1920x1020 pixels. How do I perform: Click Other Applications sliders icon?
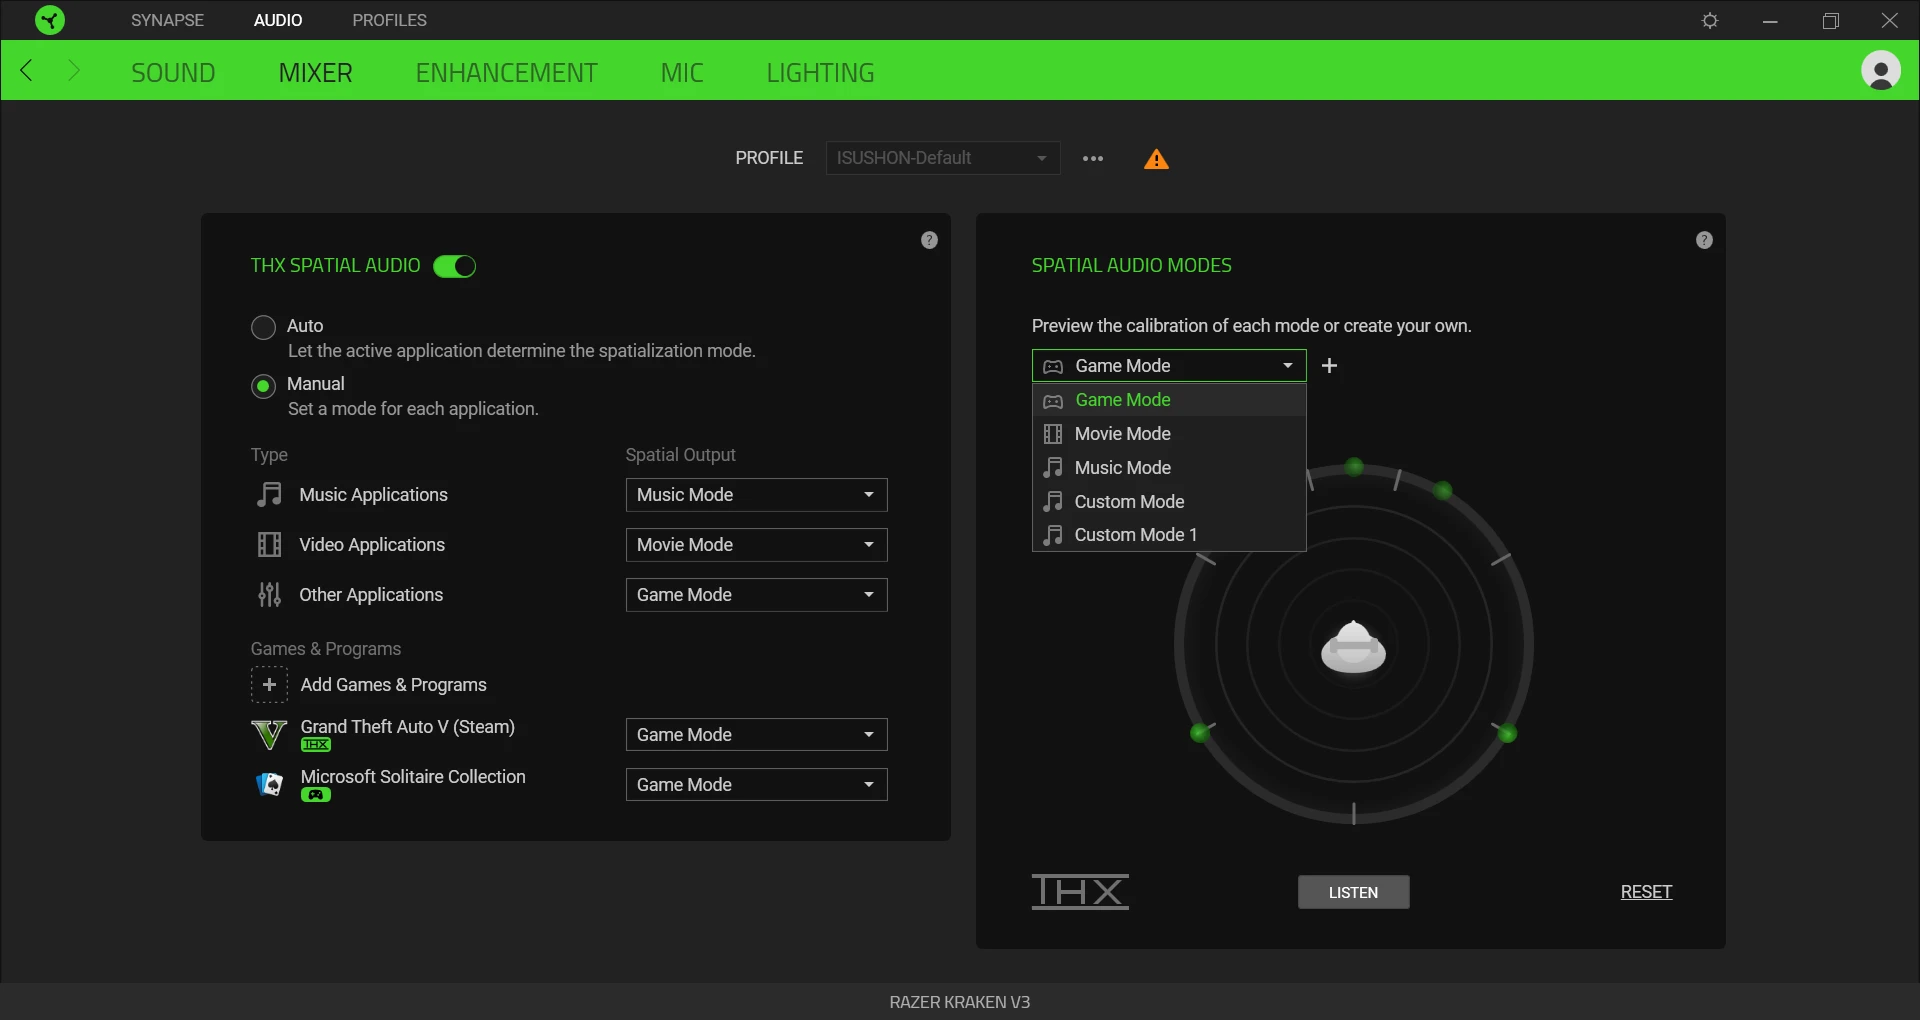point(269,595)
